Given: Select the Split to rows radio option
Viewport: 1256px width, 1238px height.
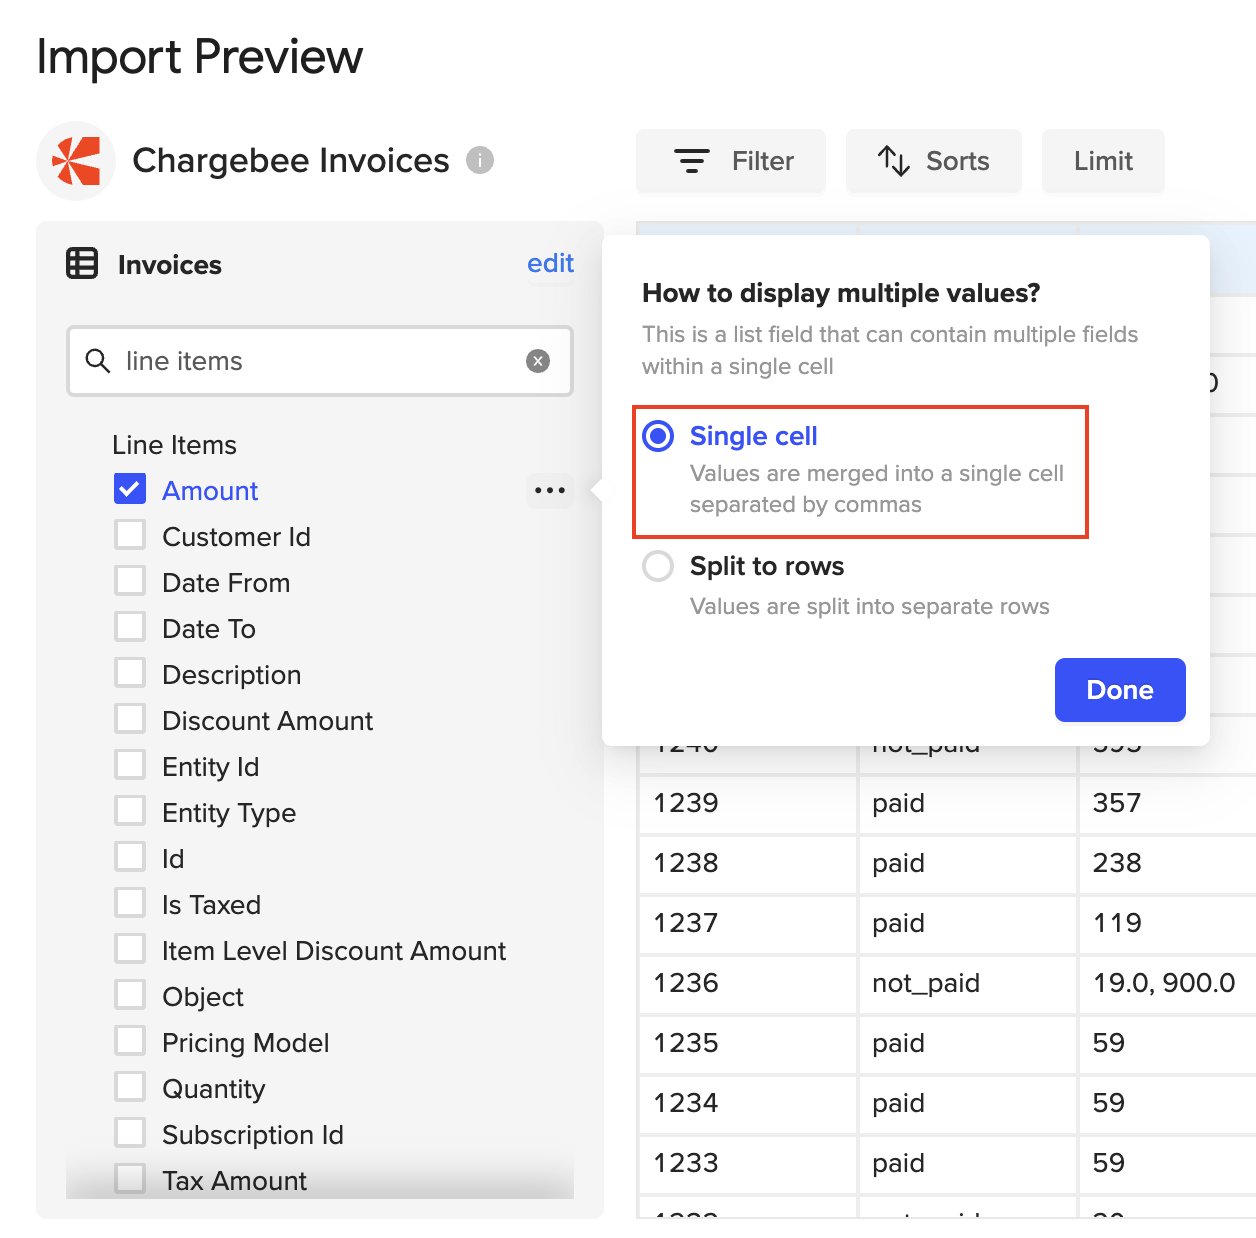Looking at the screenshot, I should tap(658, 566).
